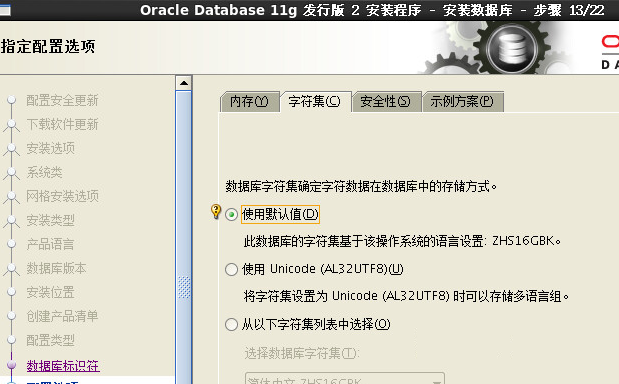Click the sidebar scroll up arrow
The image size is (619, 384).
point(184,83)
